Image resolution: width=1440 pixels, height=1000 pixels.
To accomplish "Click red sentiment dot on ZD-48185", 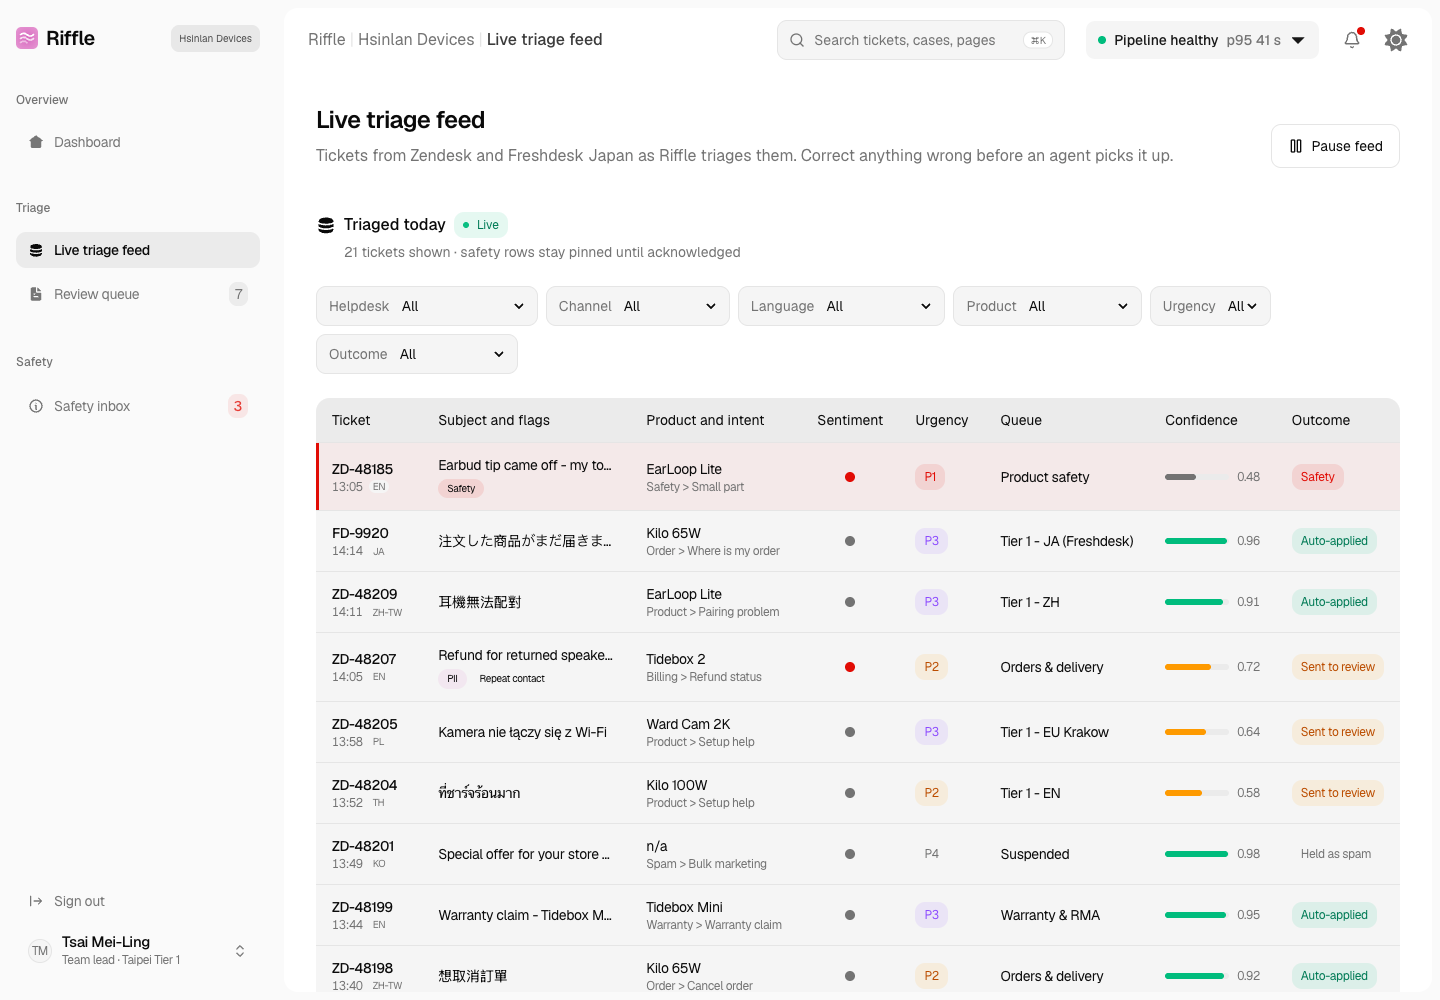I will tap(850, 477).
